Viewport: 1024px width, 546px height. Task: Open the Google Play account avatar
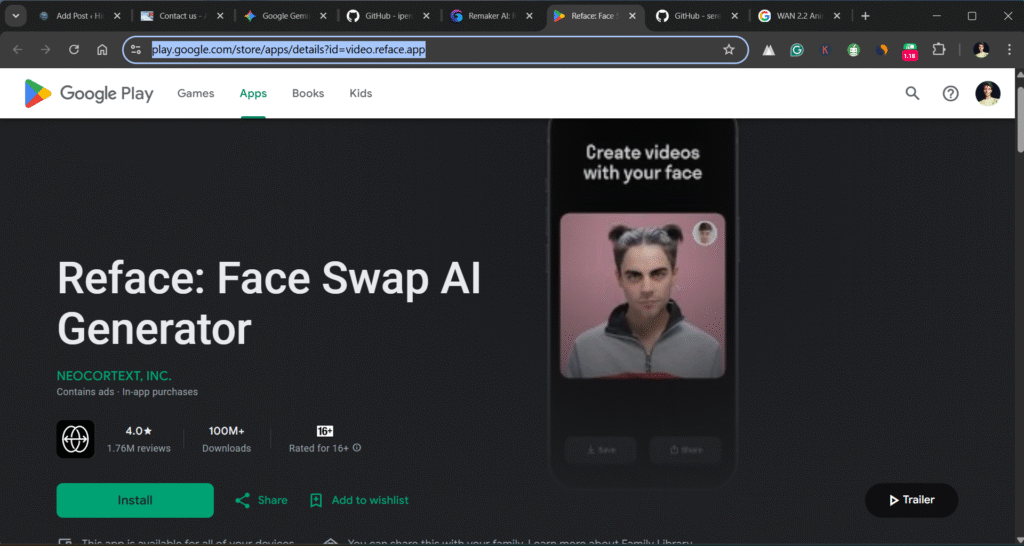click(987, 93)
